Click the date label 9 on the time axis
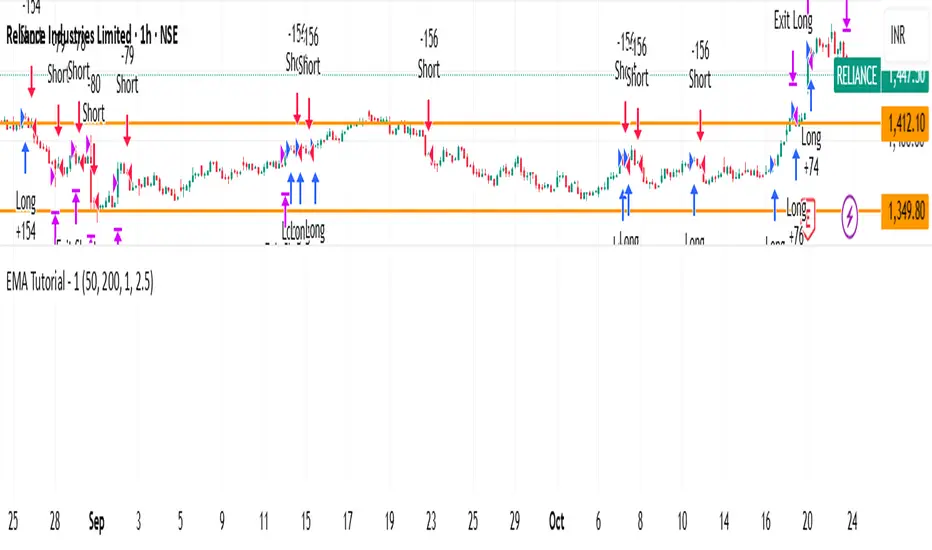This screenshot has width=932, height=550. (x=222, y=522)
